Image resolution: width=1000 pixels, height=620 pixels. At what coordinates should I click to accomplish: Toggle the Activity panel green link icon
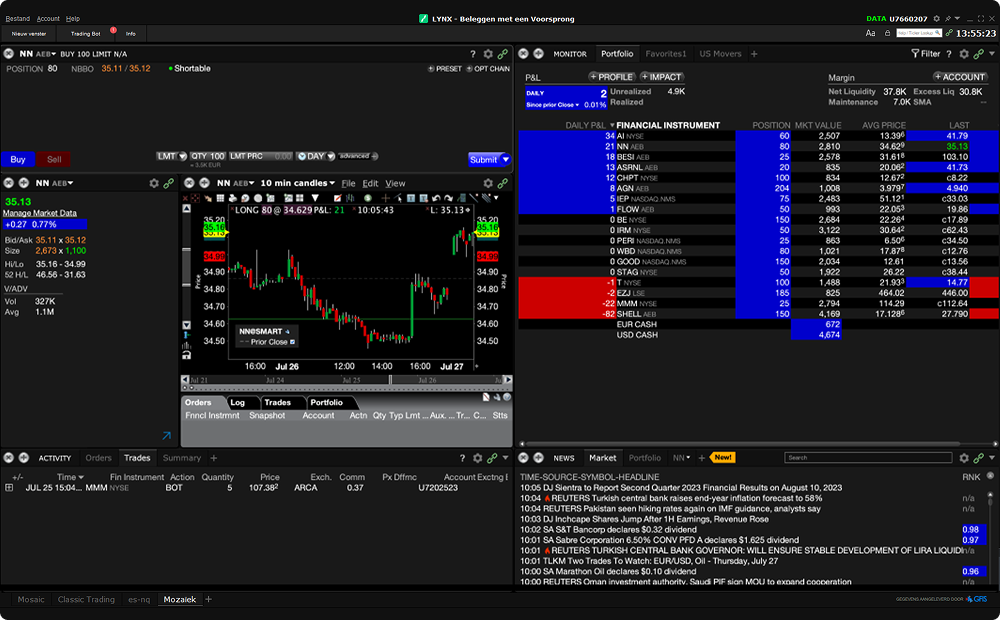(x=492, y=458)
